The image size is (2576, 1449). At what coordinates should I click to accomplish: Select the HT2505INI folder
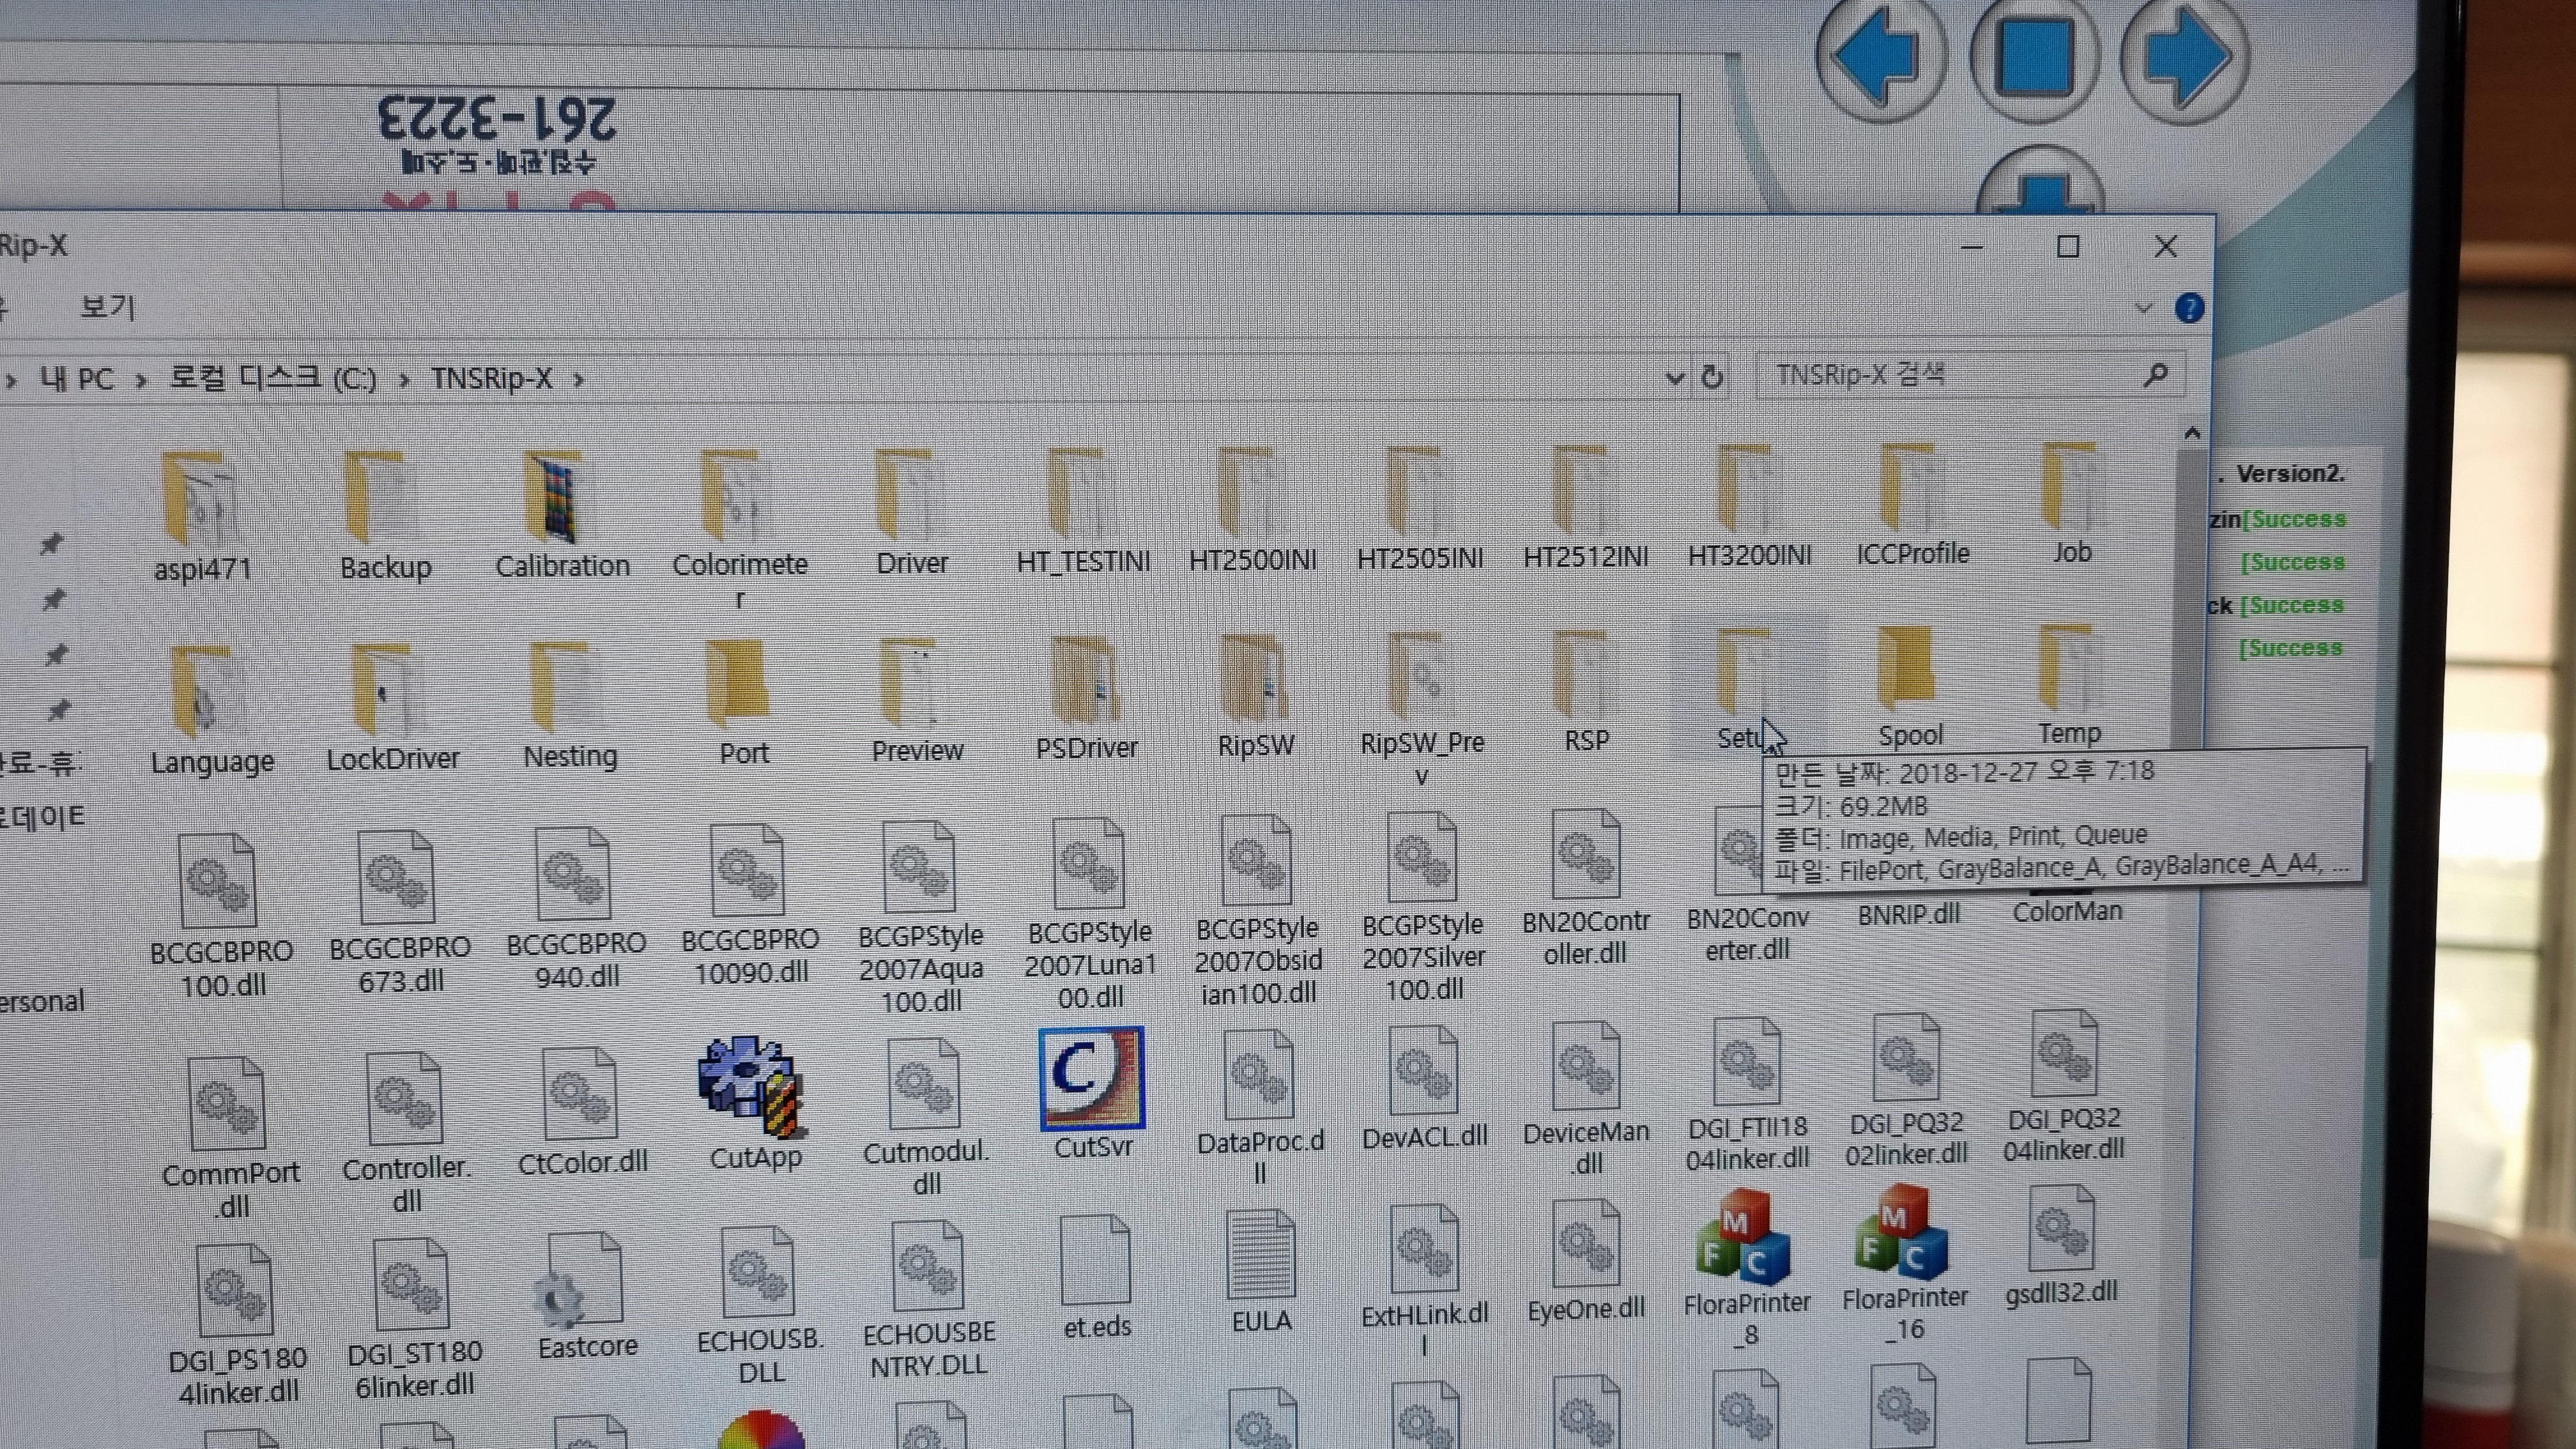click(1420, 509)
